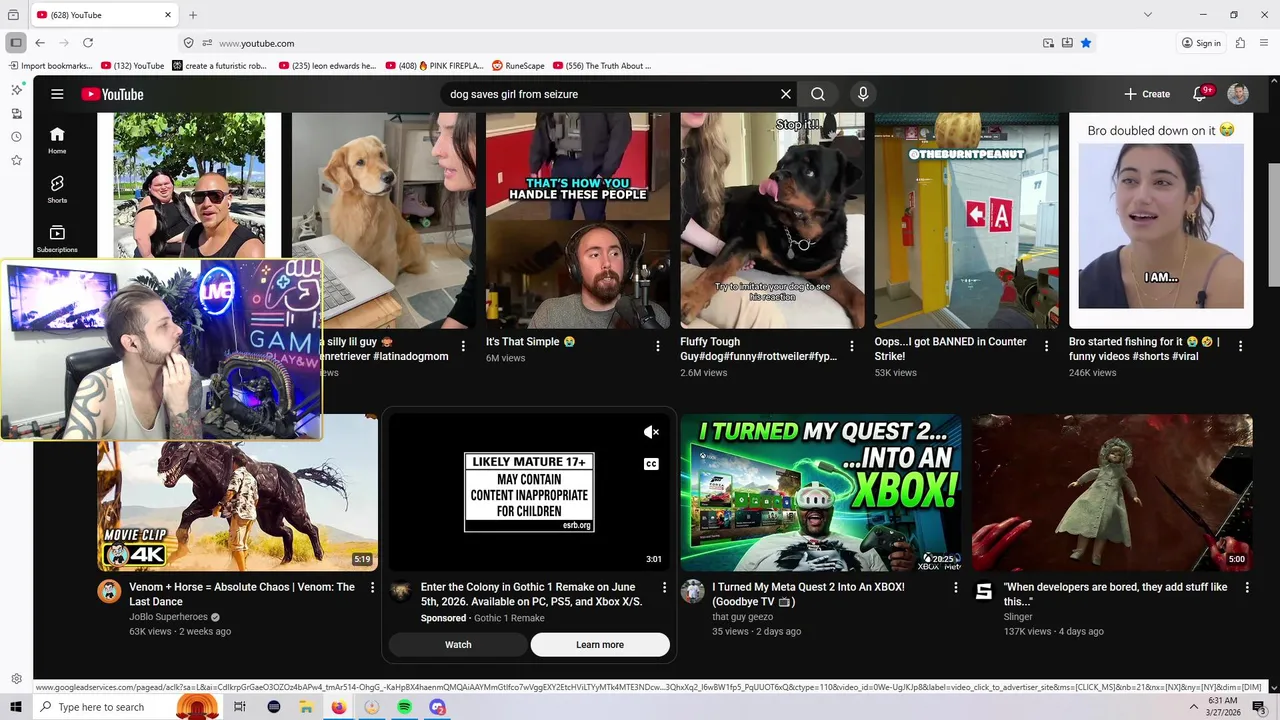Click inside the YouTube search field
This screenshot has width=1280, height=720.
click(610, 94)
